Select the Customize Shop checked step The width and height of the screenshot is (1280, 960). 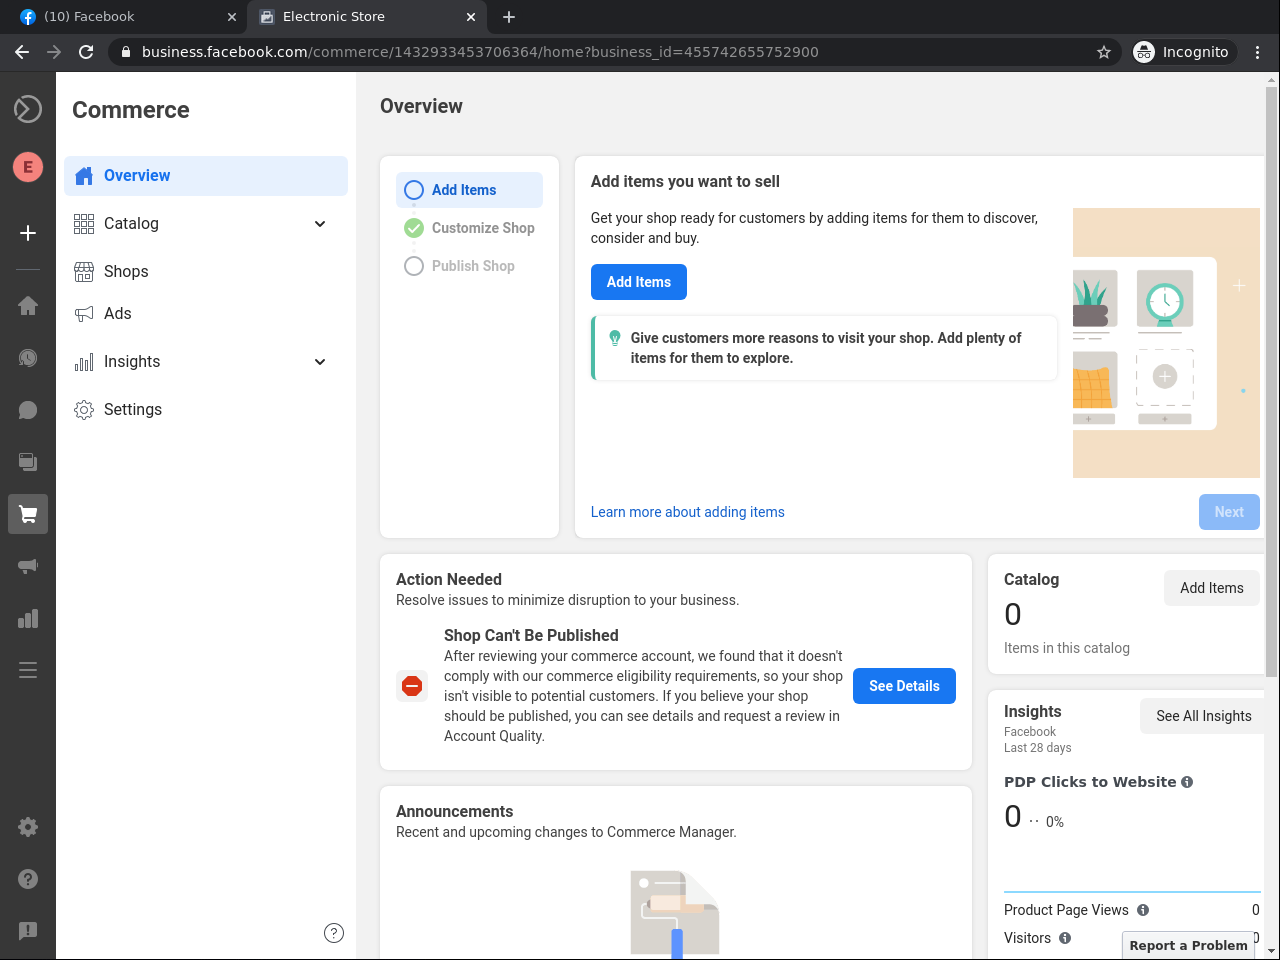click(414, 228)
